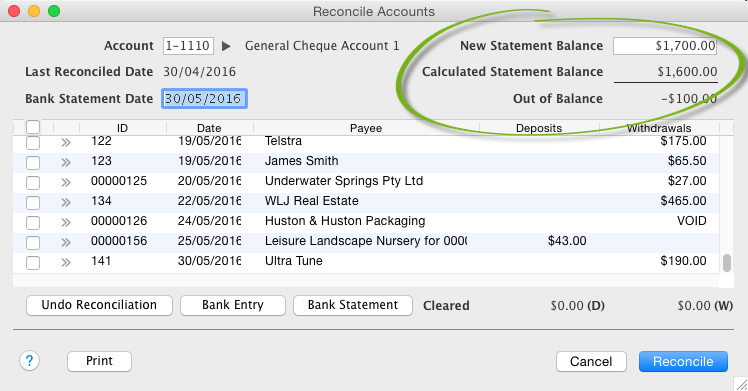Click the Bank Entry button
The width and height of the screenshot is (748, 391).
coord(233,305)
